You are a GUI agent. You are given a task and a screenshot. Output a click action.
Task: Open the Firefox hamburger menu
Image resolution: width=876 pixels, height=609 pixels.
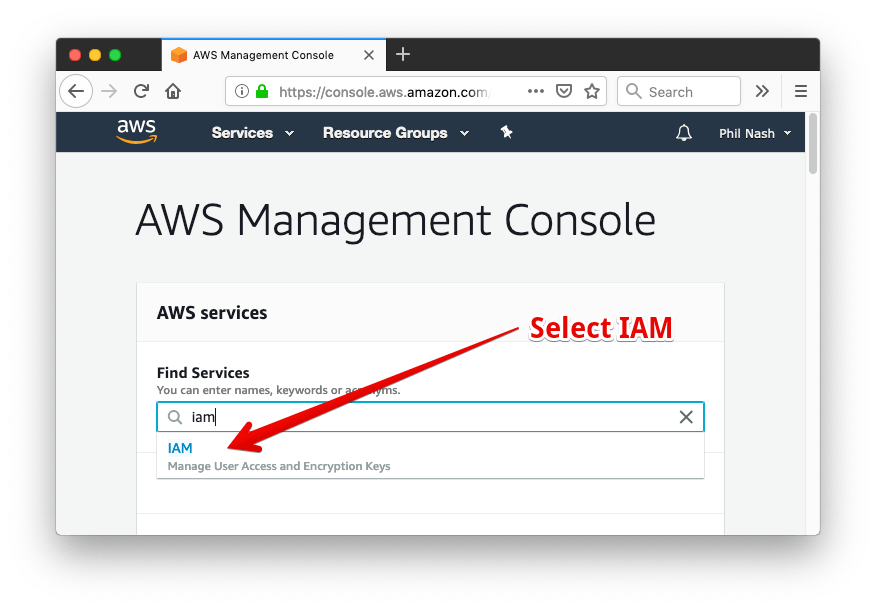tap(801, 91)
